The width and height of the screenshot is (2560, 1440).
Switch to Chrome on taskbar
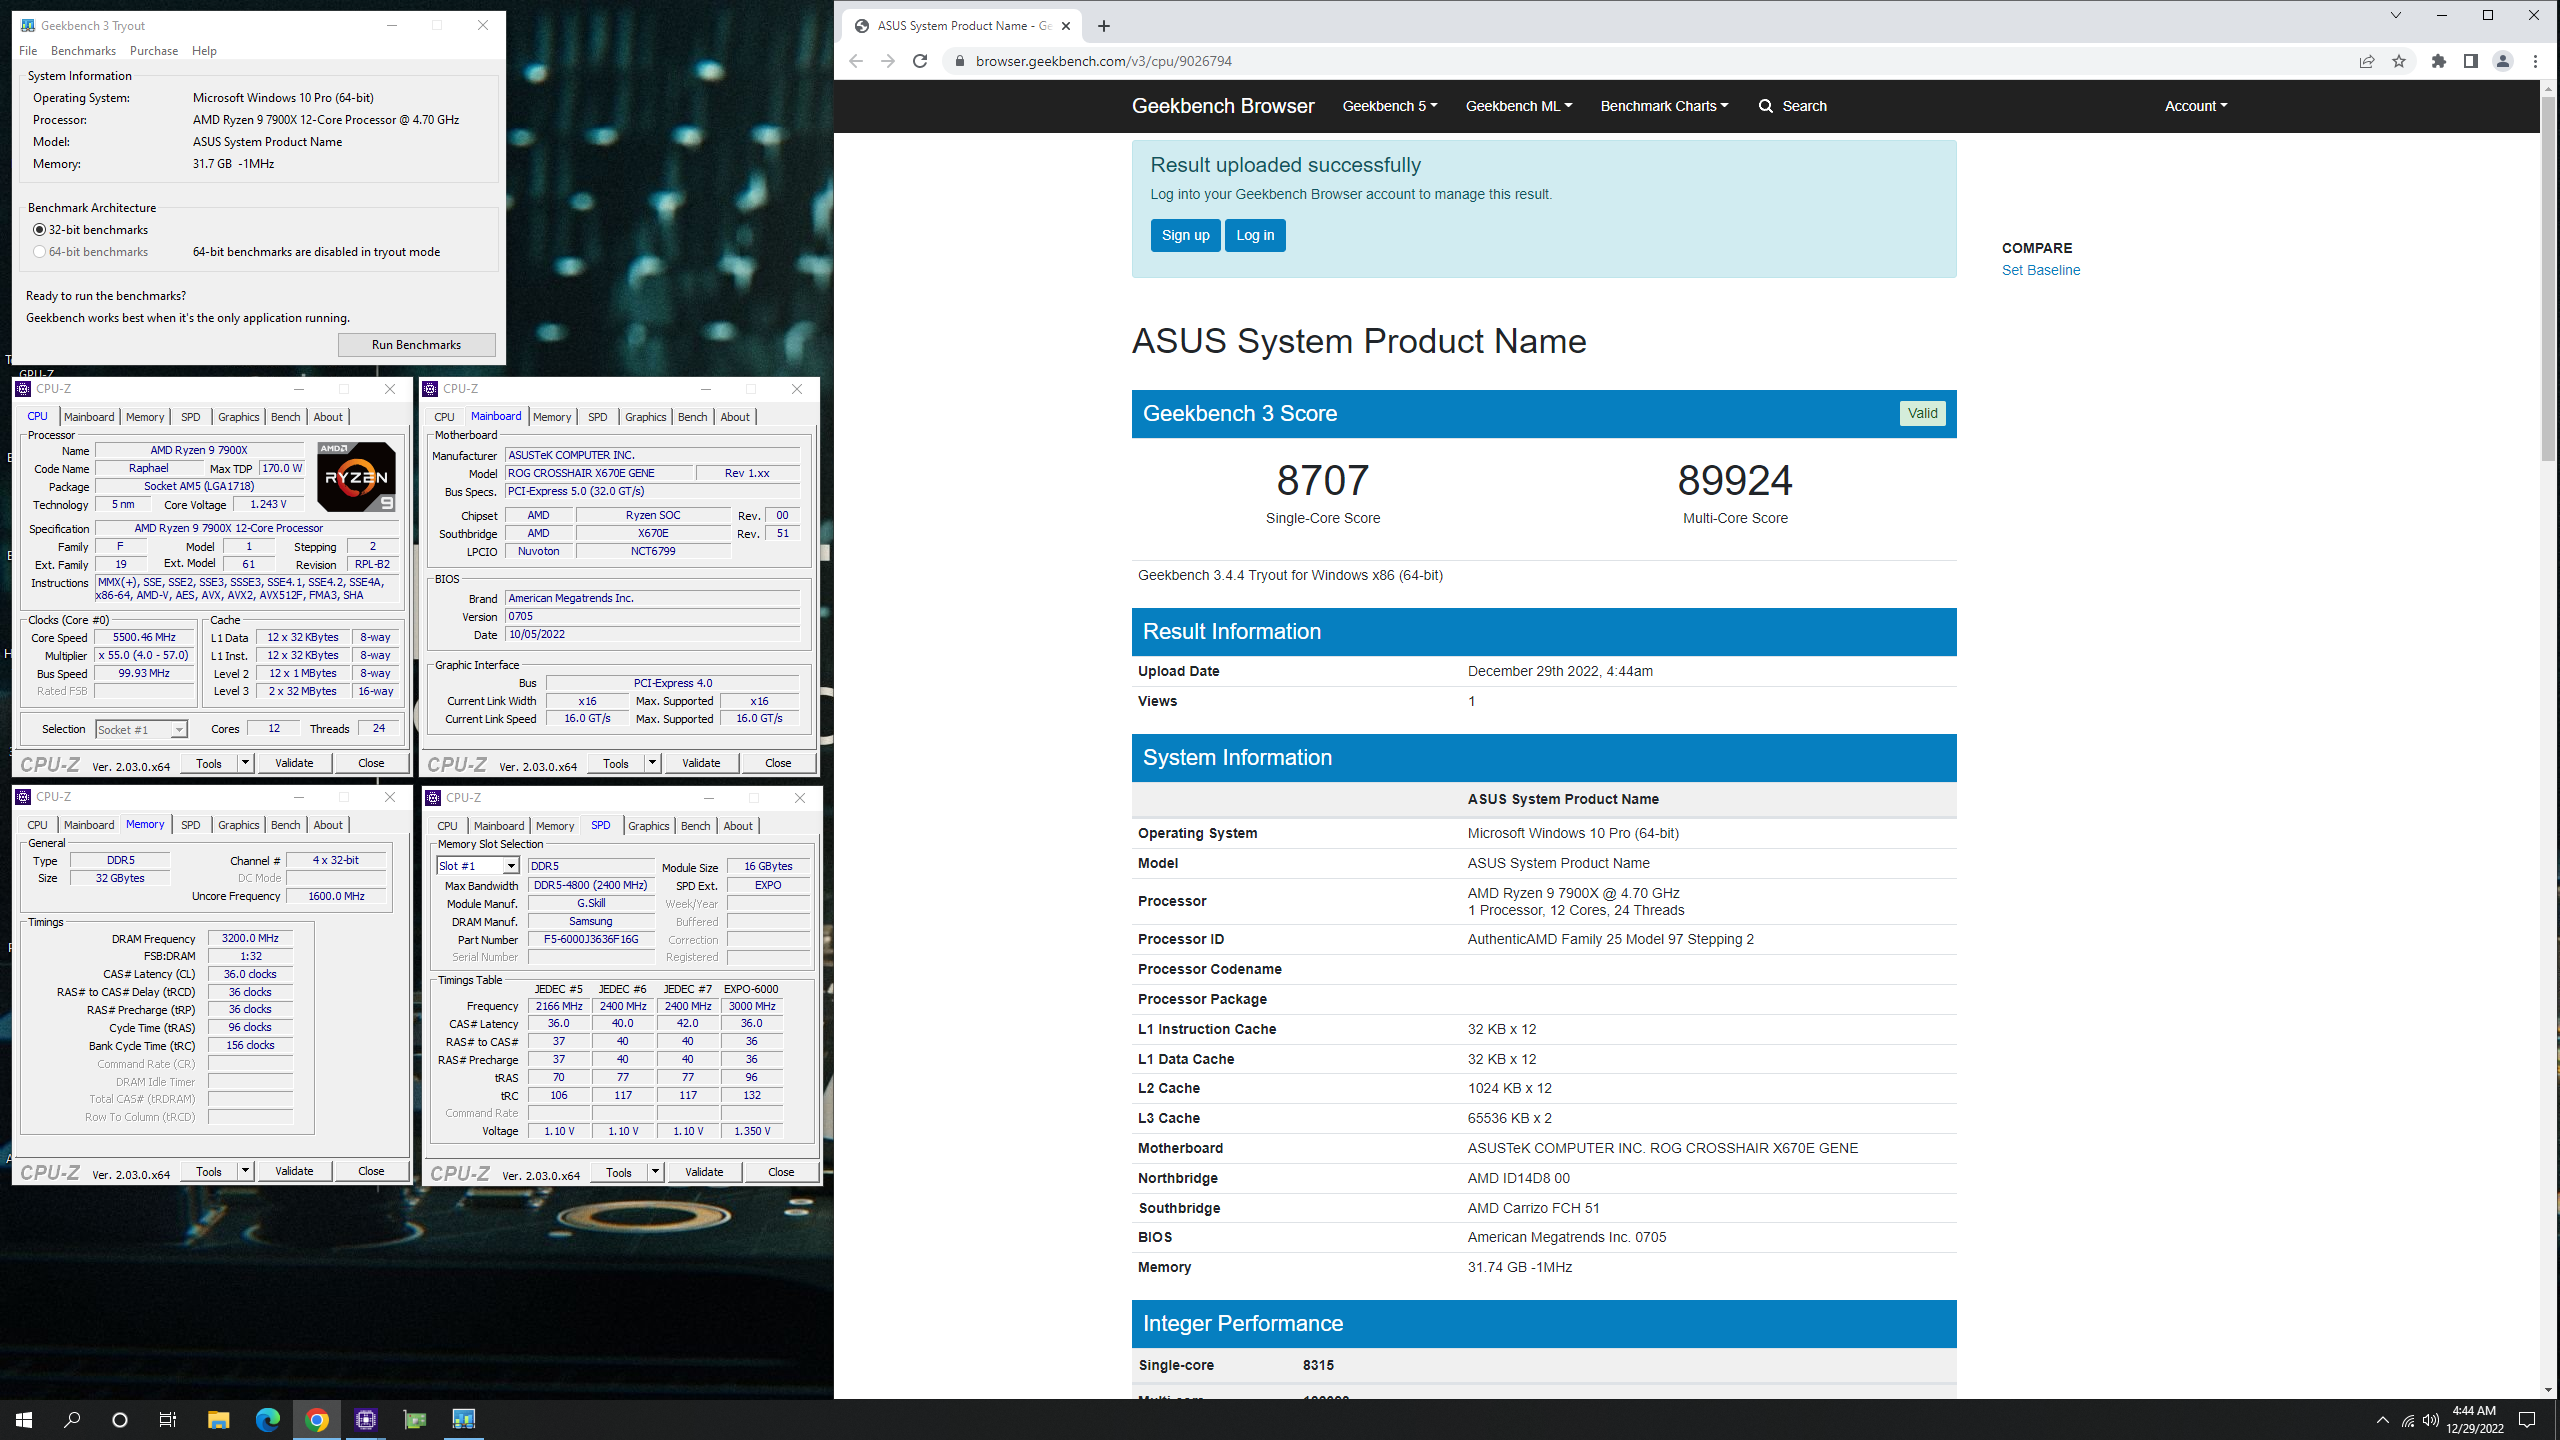(317, 1419)
